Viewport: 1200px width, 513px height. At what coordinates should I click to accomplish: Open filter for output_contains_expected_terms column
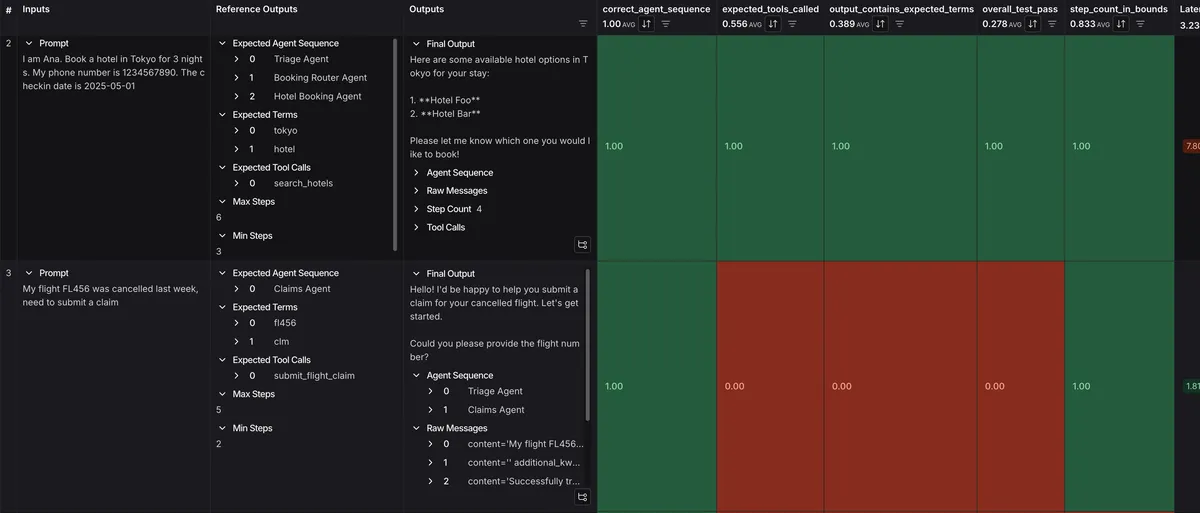coord(900,23)
